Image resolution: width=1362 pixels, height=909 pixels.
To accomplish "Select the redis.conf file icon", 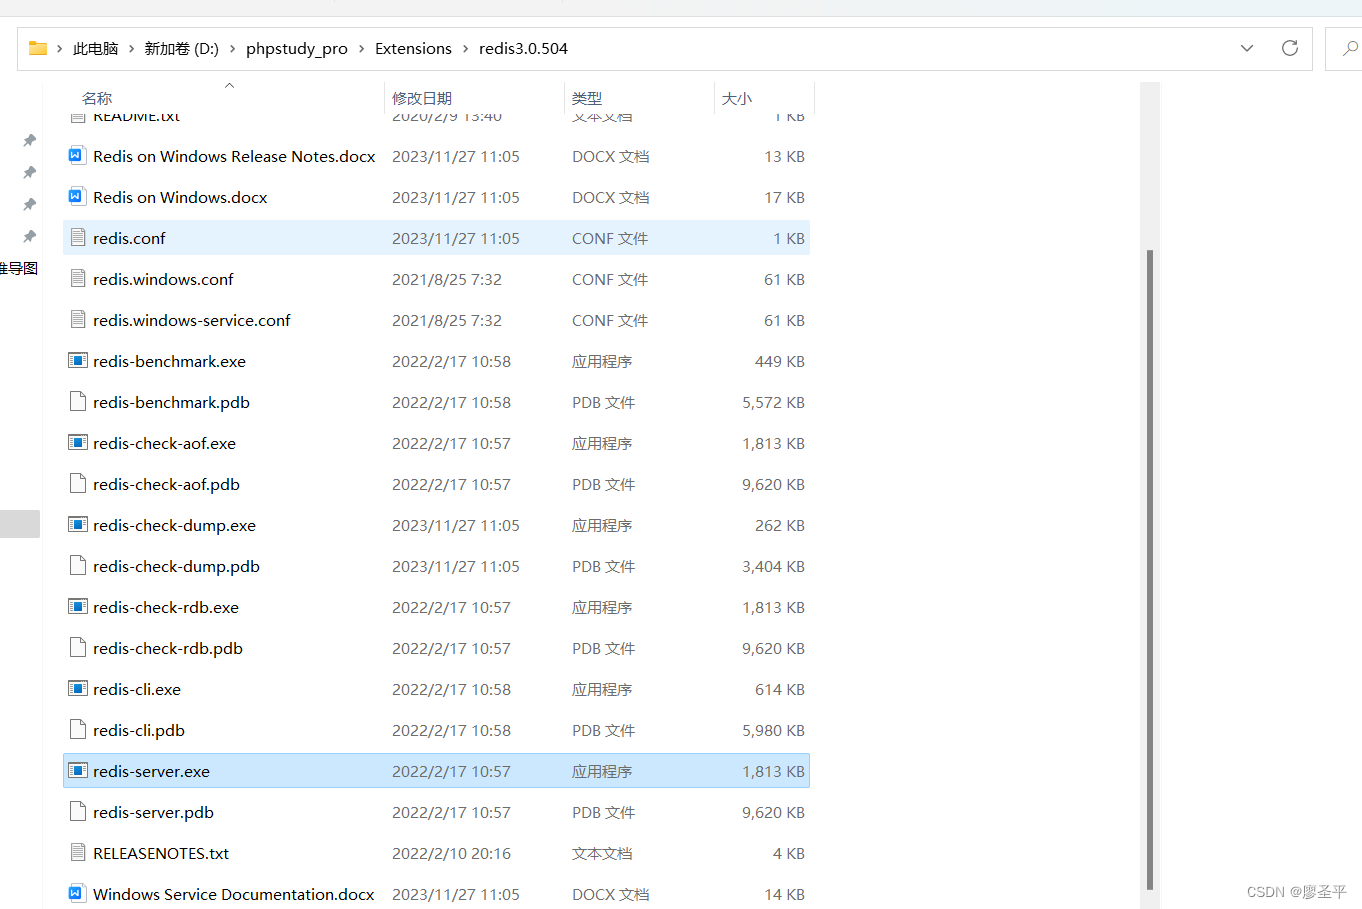I will click(x=78, y=237).
